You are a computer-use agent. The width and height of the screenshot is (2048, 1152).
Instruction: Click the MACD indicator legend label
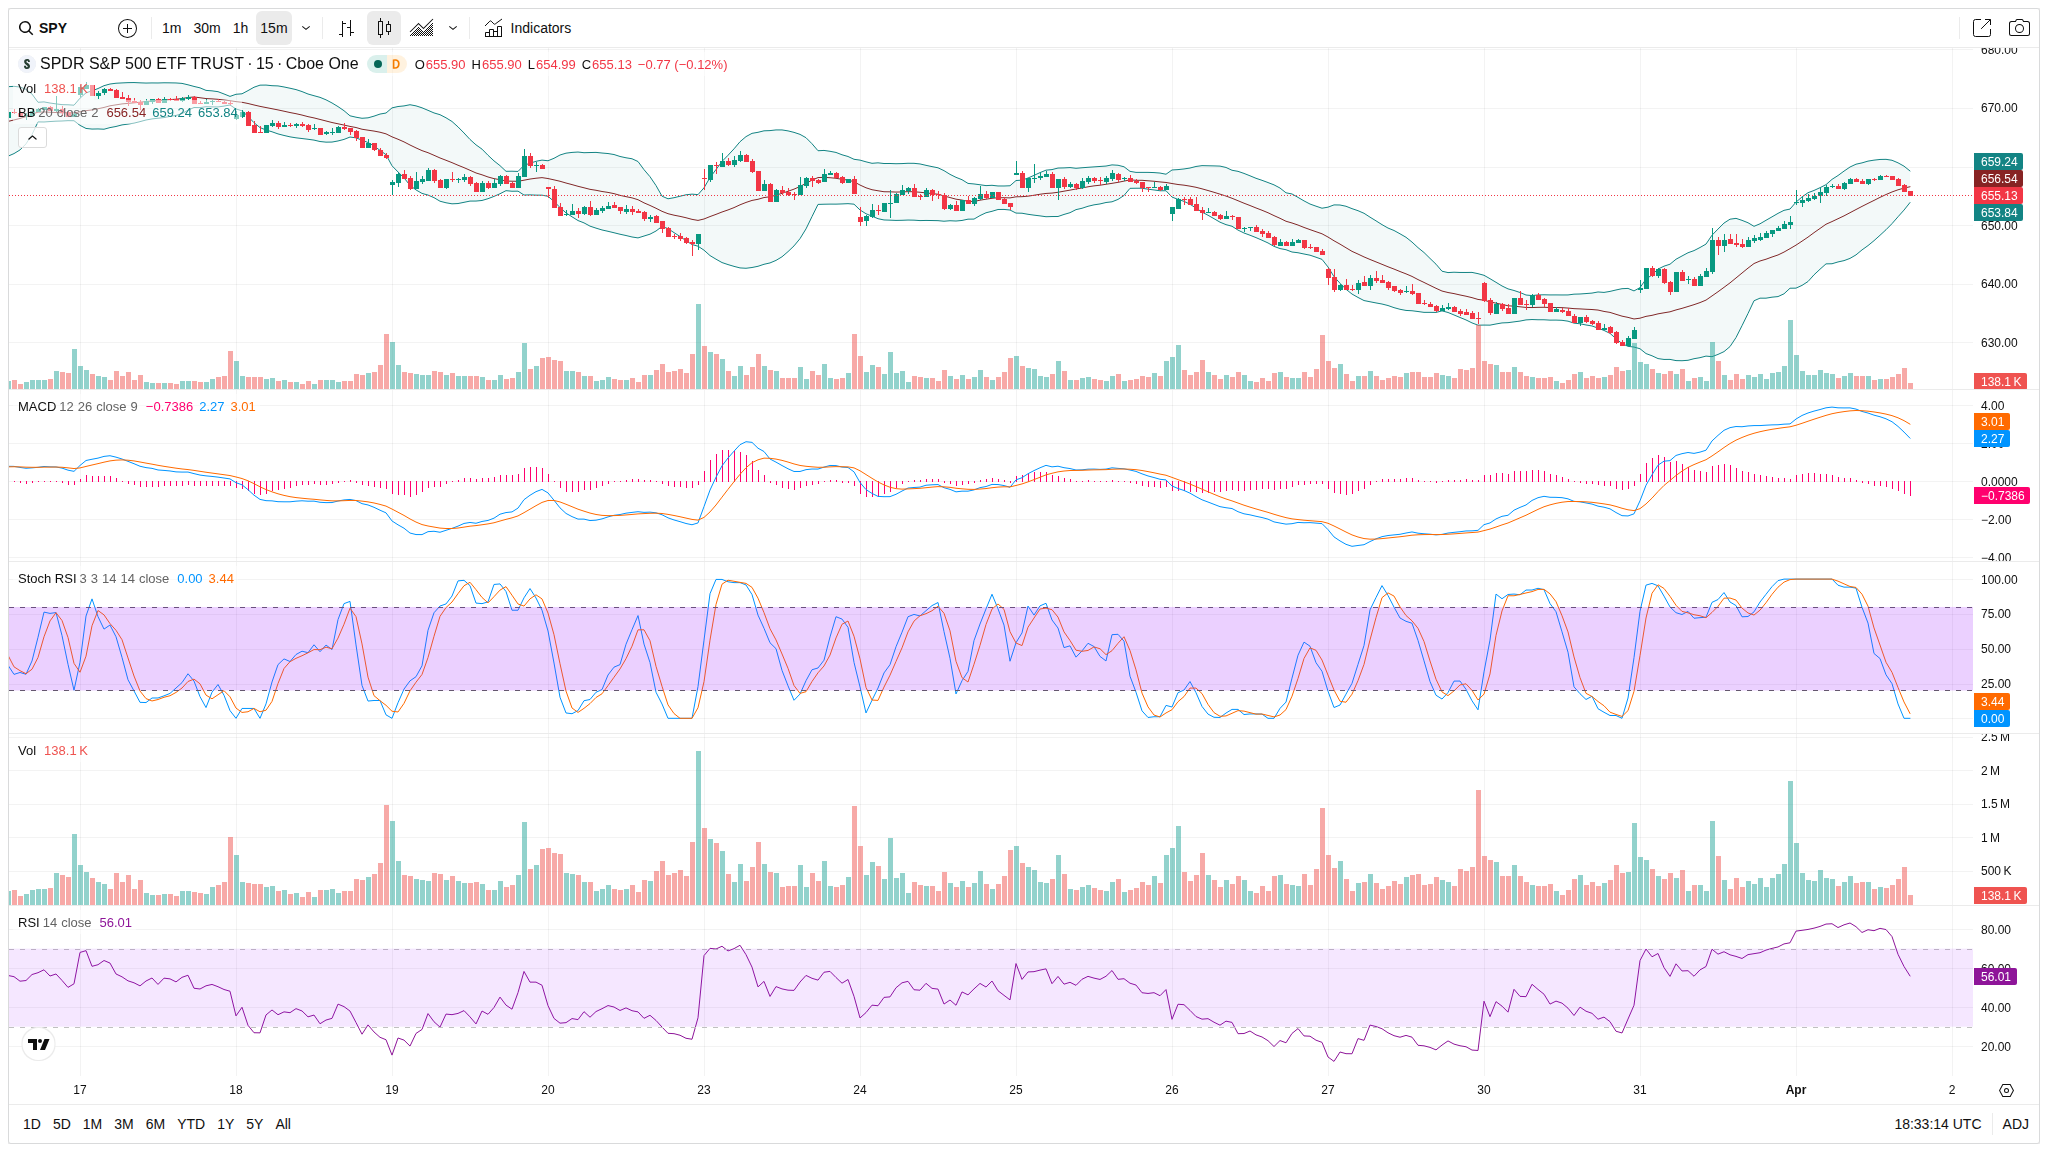(x=37, y=407)
